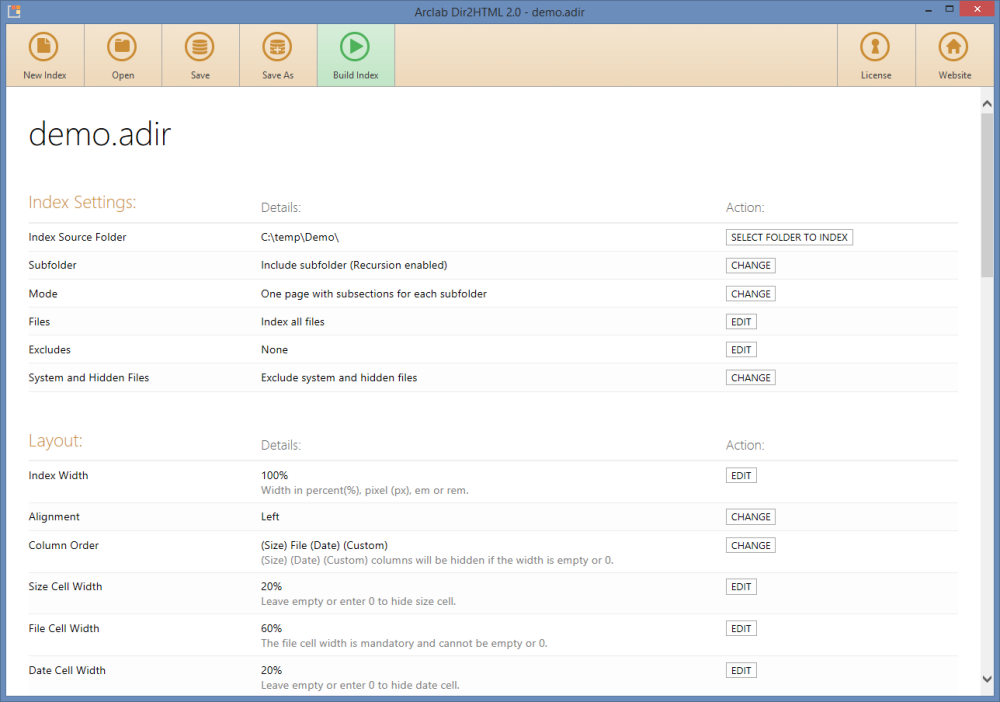Click Select Folder to Index button
This screenshot has width=1000, height=702.
pos(789,238)
